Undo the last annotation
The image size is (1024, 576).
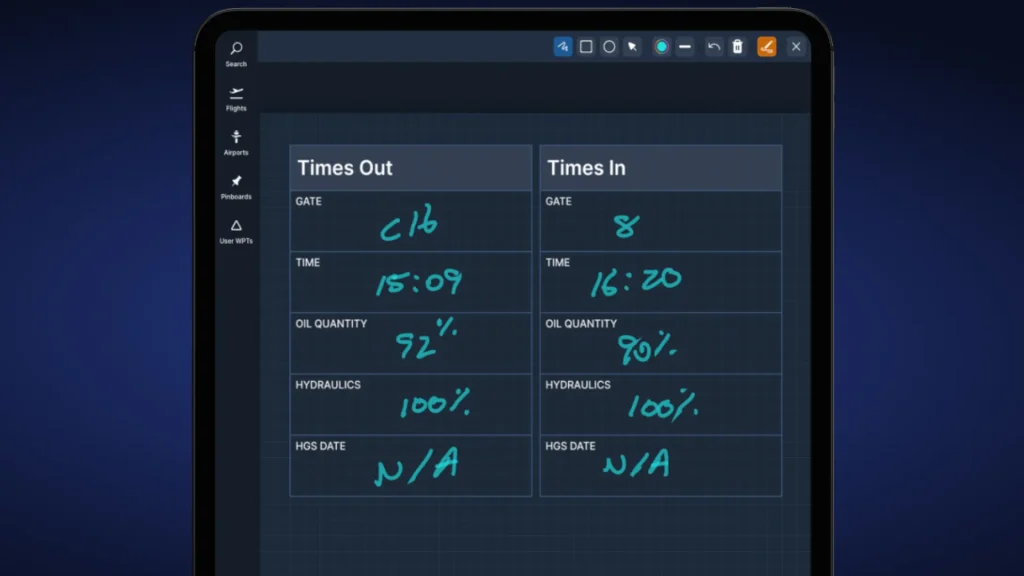click(x=713, y=47)
